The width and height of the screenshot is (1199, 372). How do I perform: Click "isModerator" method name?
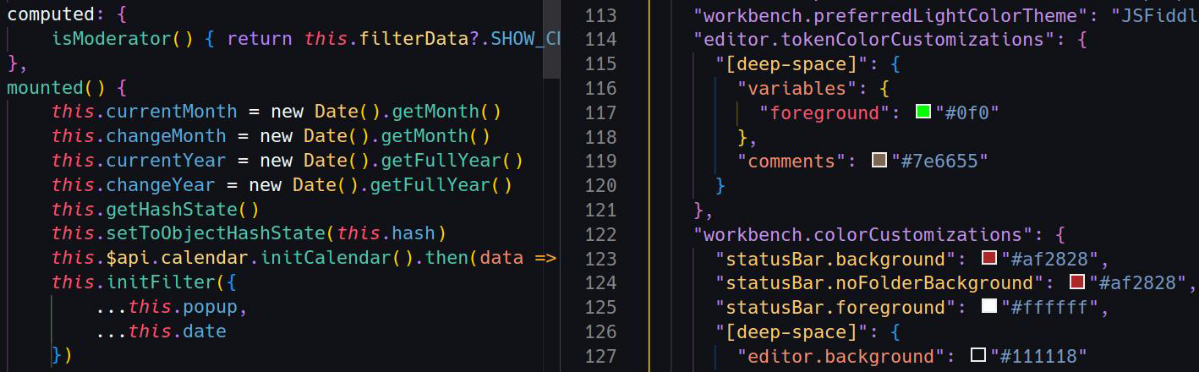pyautogui.click(x=112, y=38)
